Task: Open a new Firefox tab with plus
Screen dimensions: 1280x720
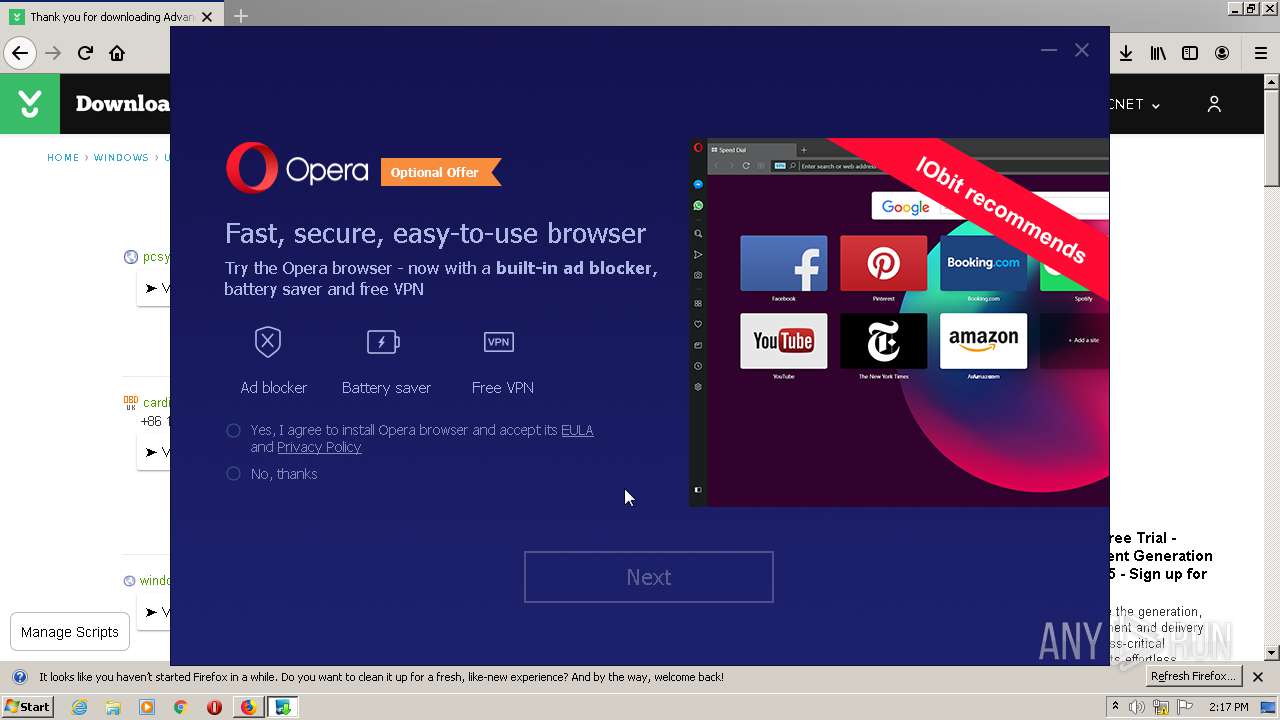Action: pos(241,16)
